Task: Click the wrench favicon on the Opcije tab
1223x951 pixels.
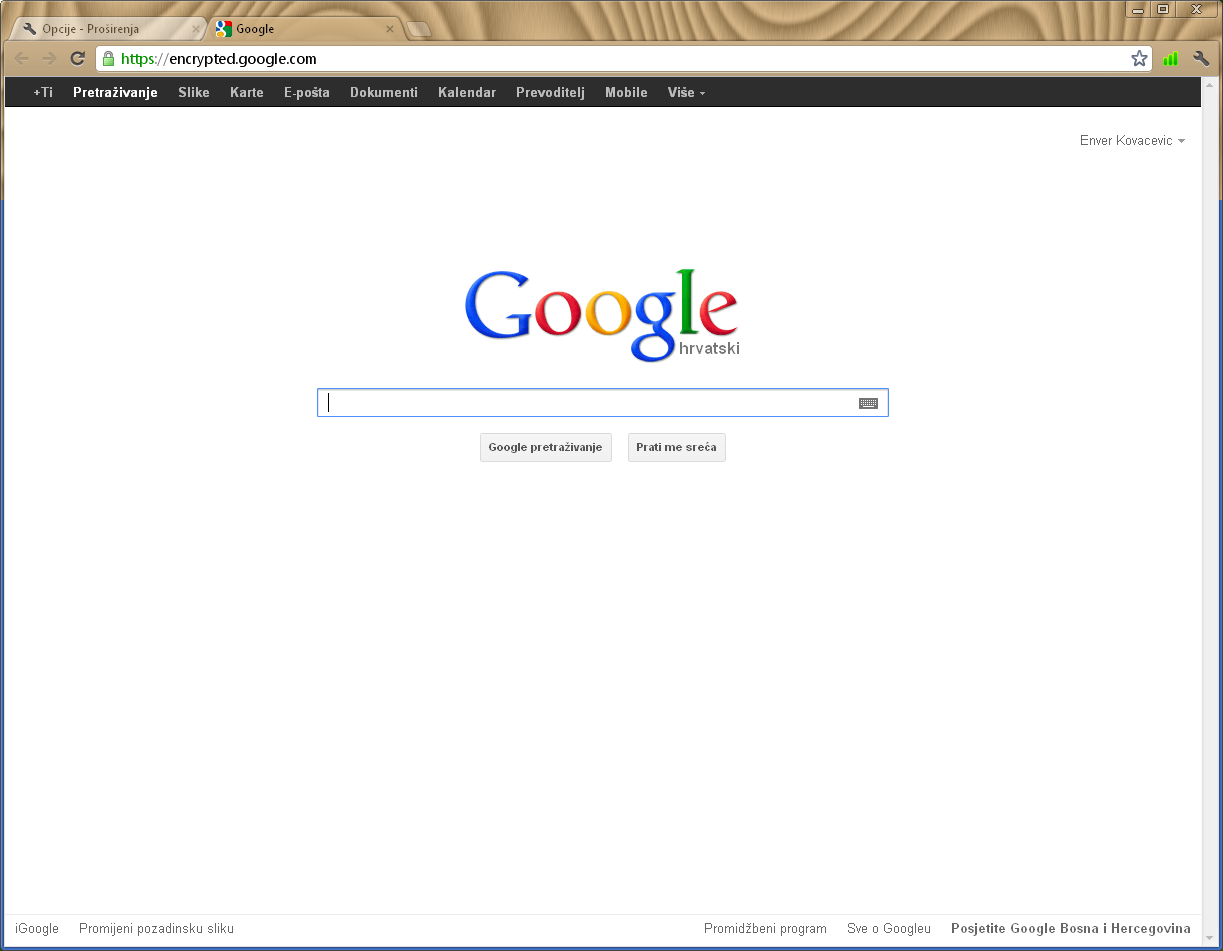Action: pos(29,29)
